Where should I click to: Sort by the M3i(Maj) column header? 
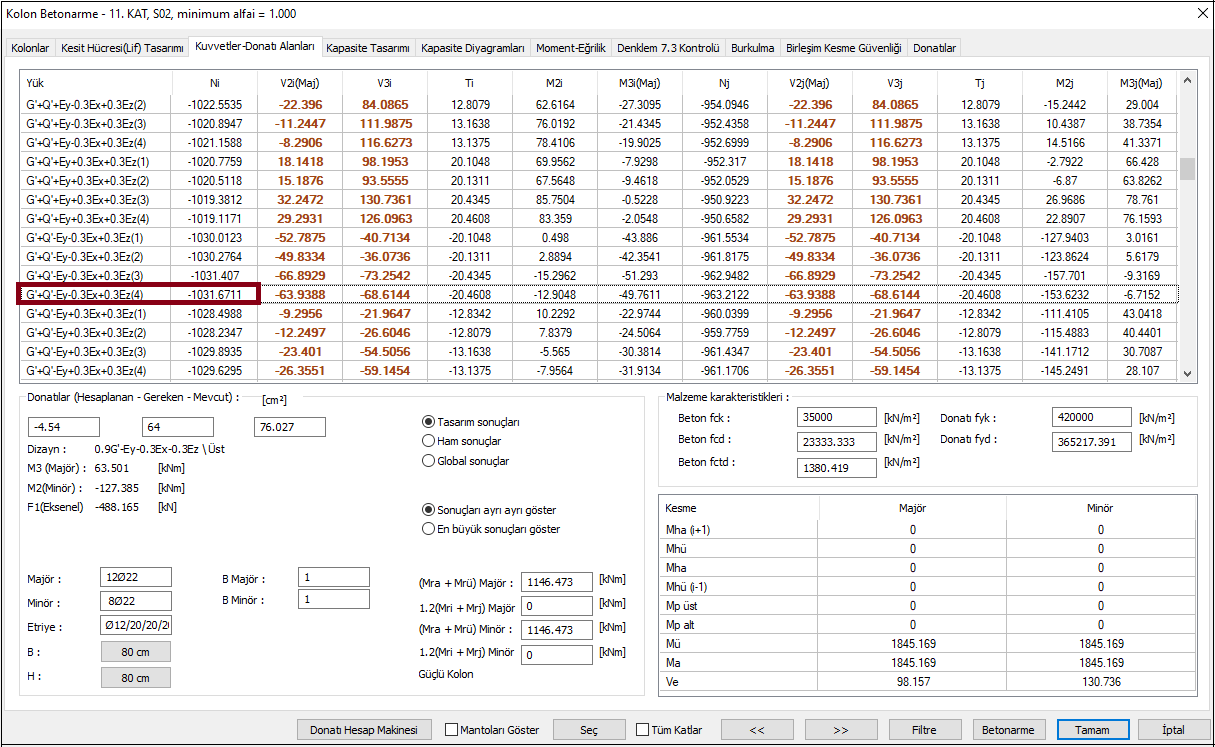tap(633, 83)
